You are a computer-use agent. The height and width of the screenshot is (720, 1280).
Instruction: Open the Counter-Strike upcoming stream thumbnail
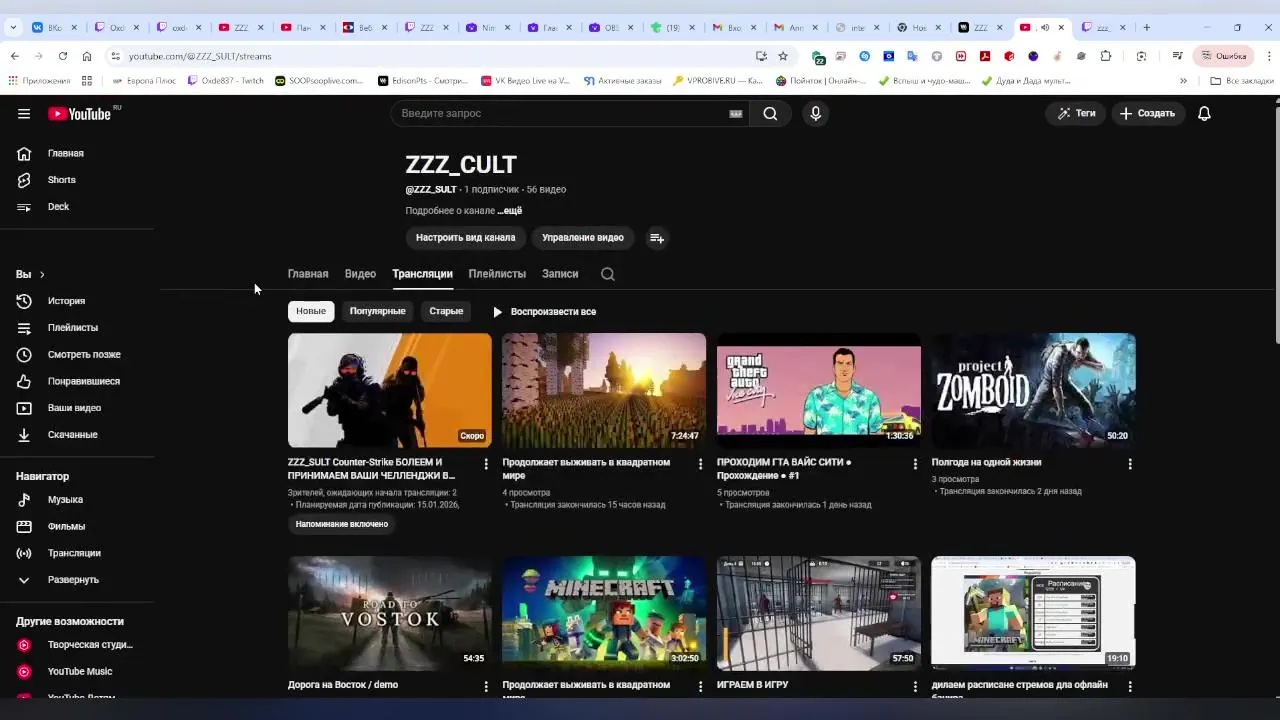point(390,390)
